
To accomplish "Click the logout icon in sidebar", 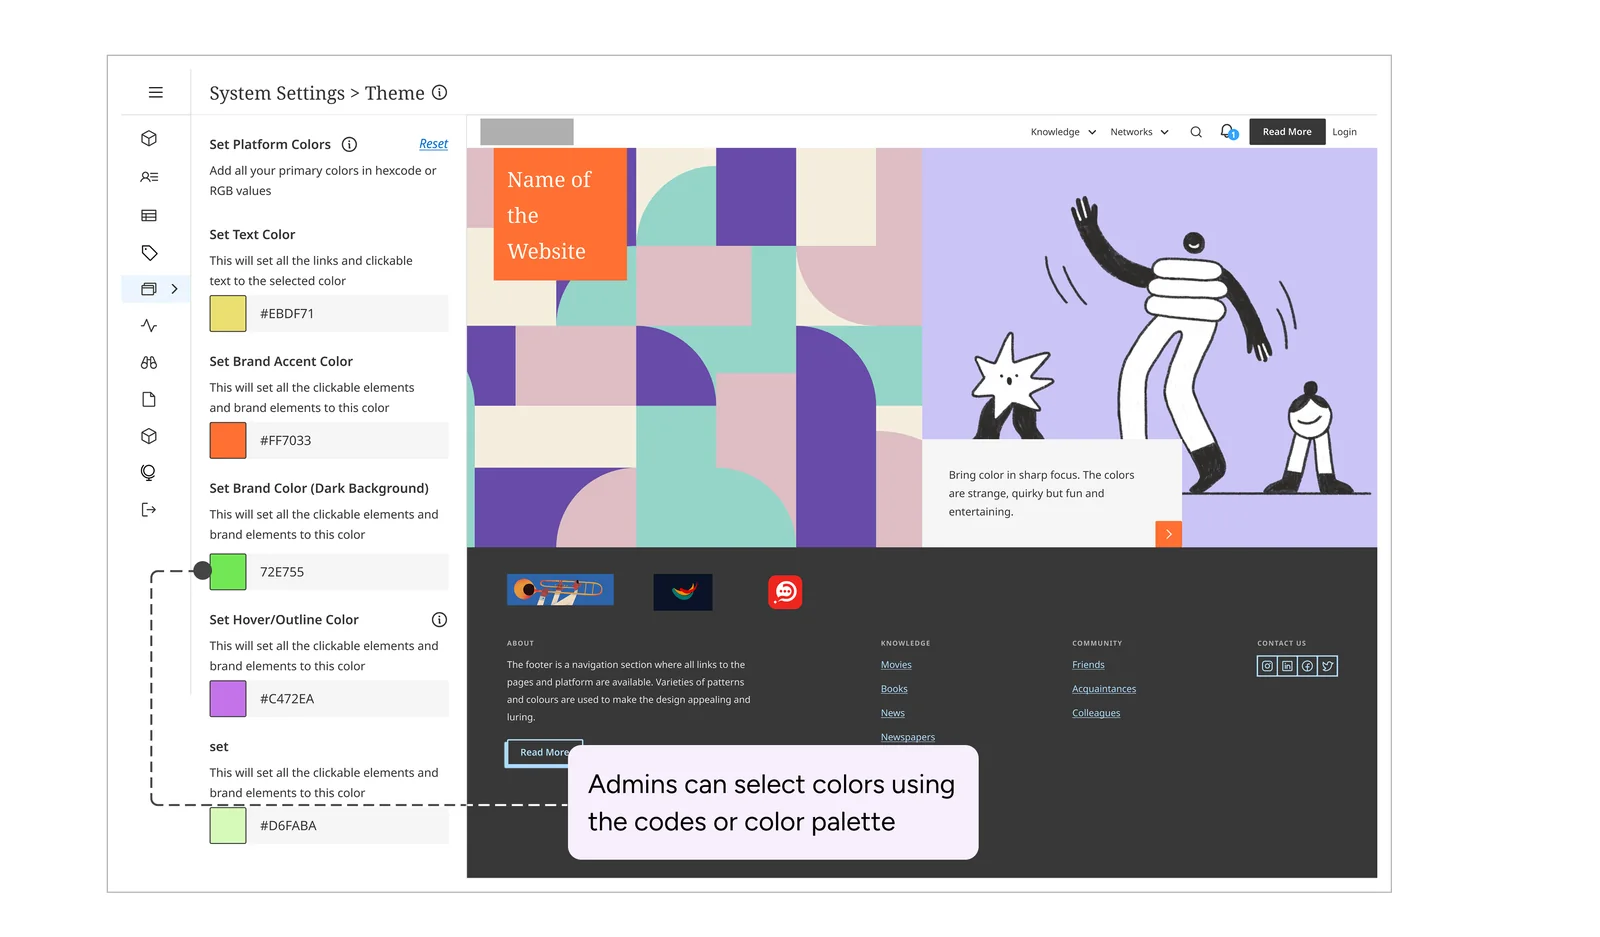I will click(x=149, y=510).
